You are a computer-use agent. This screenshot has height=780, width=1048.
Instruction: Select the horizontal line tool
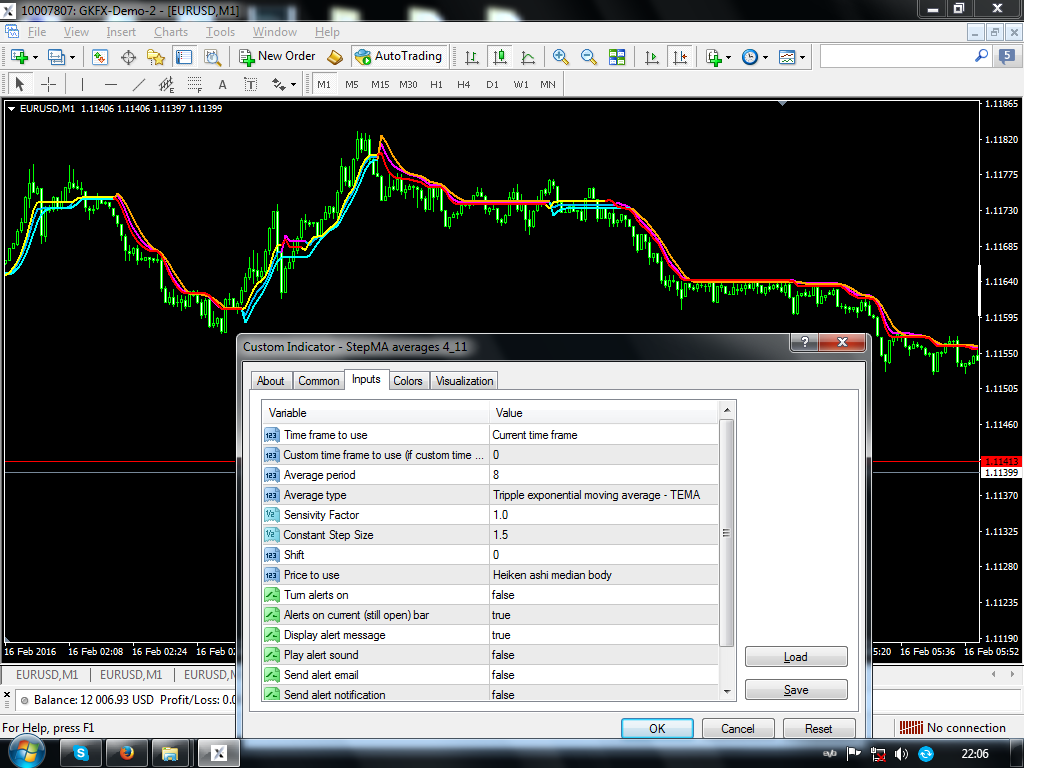coord(111,84)
